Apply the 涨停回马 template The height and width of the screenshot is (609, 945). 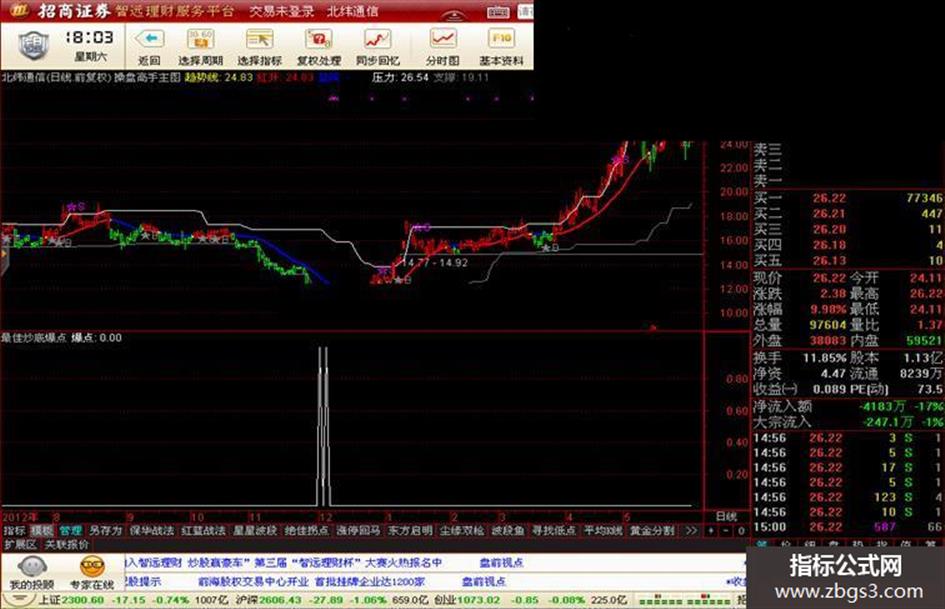pyautogui.click(x=358, y=531)
